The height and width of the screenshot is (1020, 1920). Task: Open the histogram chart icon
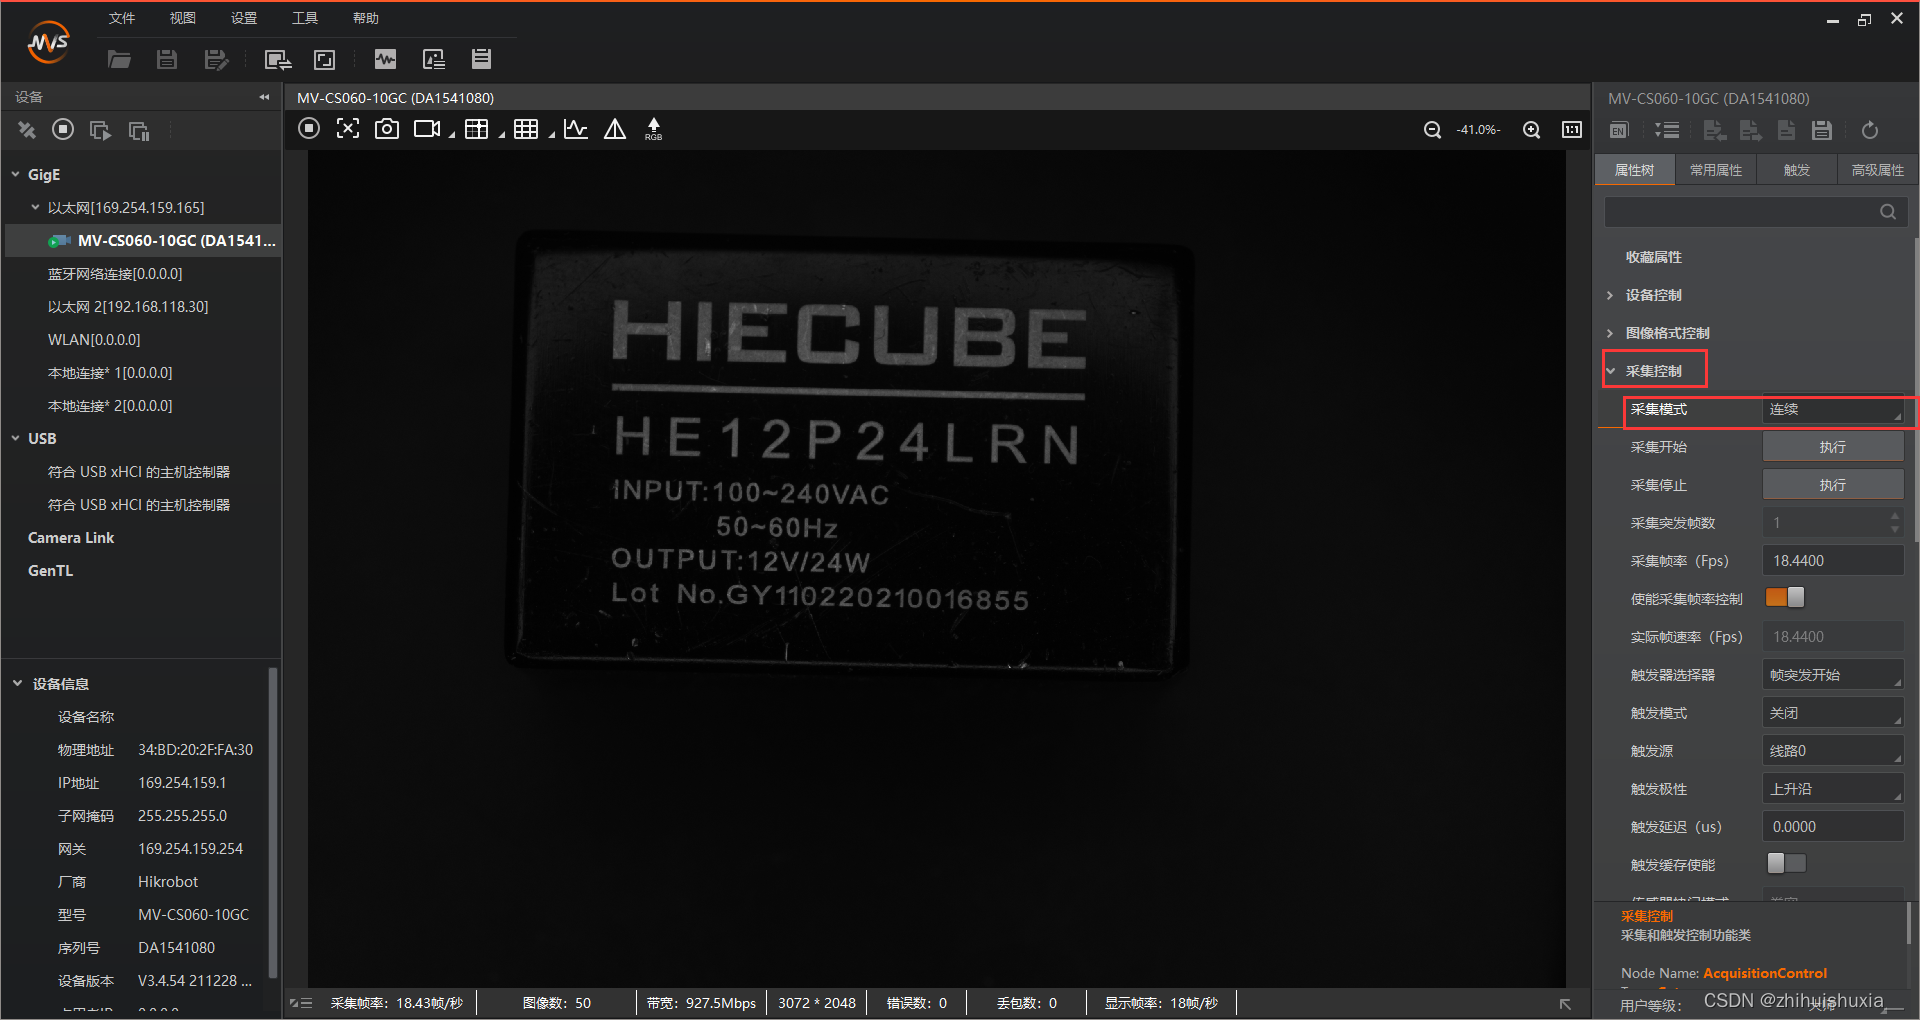[576, 128]
